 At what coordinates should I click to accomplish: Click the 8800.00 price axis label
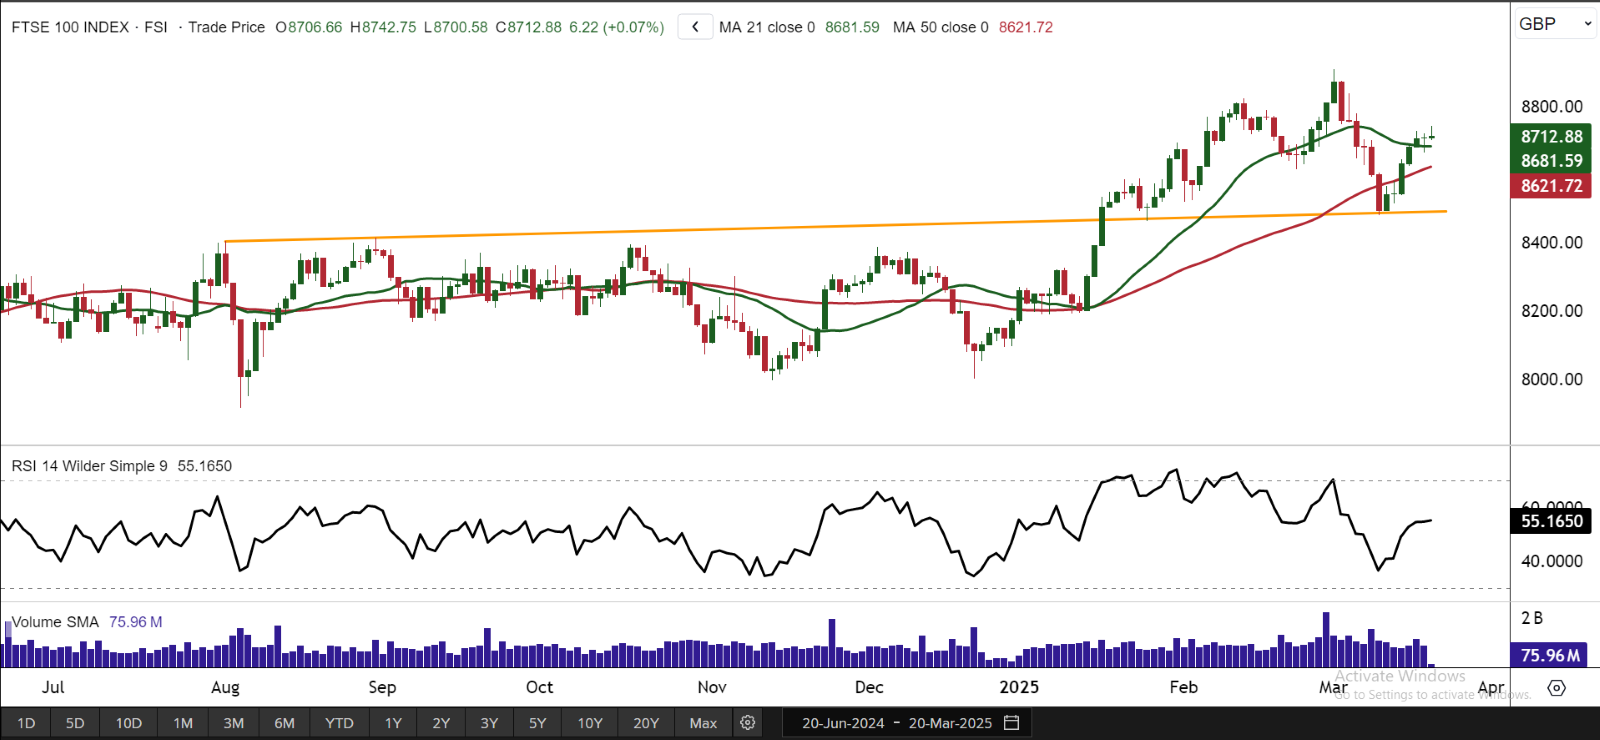[x=1552, y=107]
